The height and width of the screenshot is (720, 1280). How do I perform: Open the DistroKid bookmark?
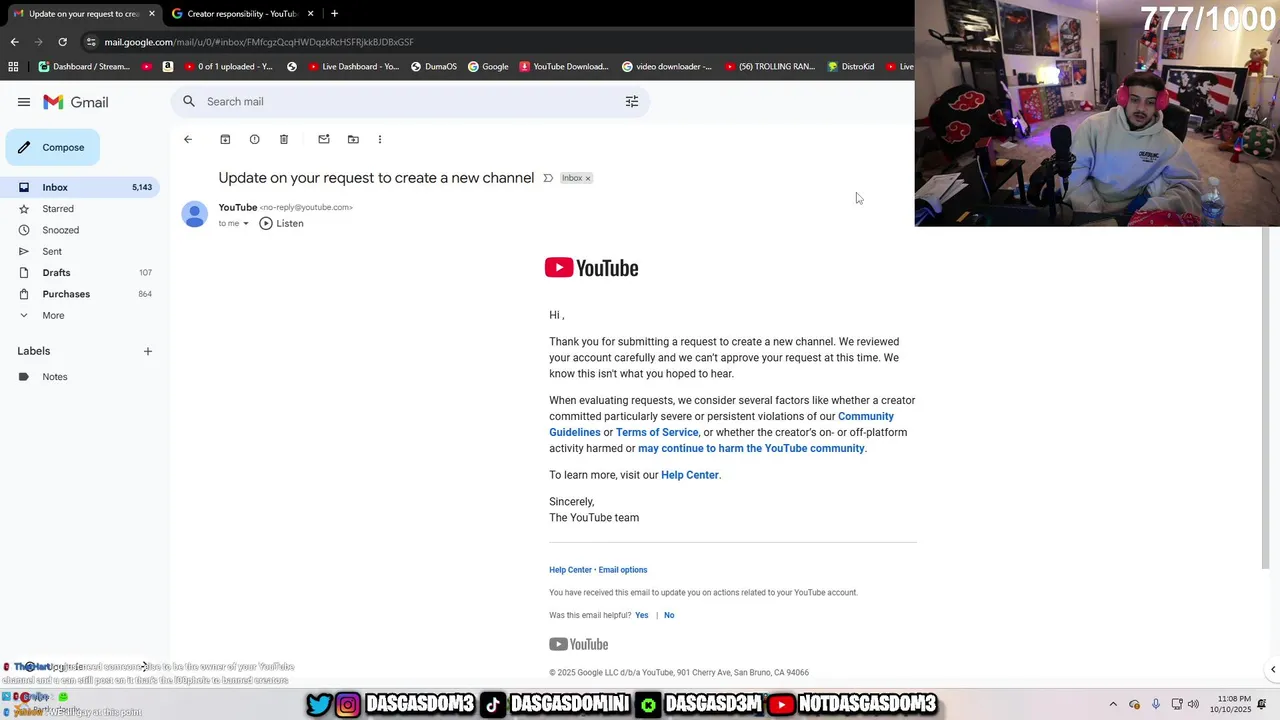851,67
